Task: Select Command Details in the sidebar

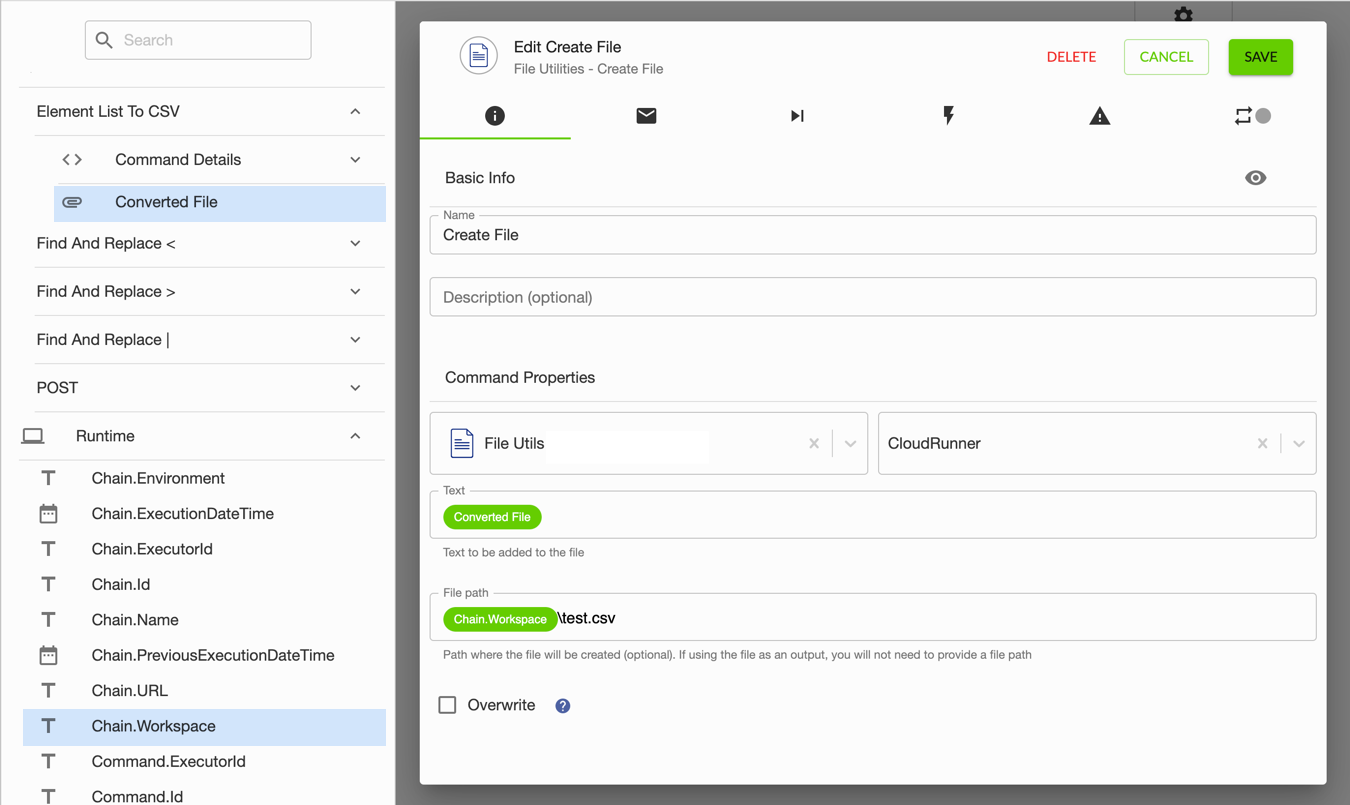Action: coord(178,159)
